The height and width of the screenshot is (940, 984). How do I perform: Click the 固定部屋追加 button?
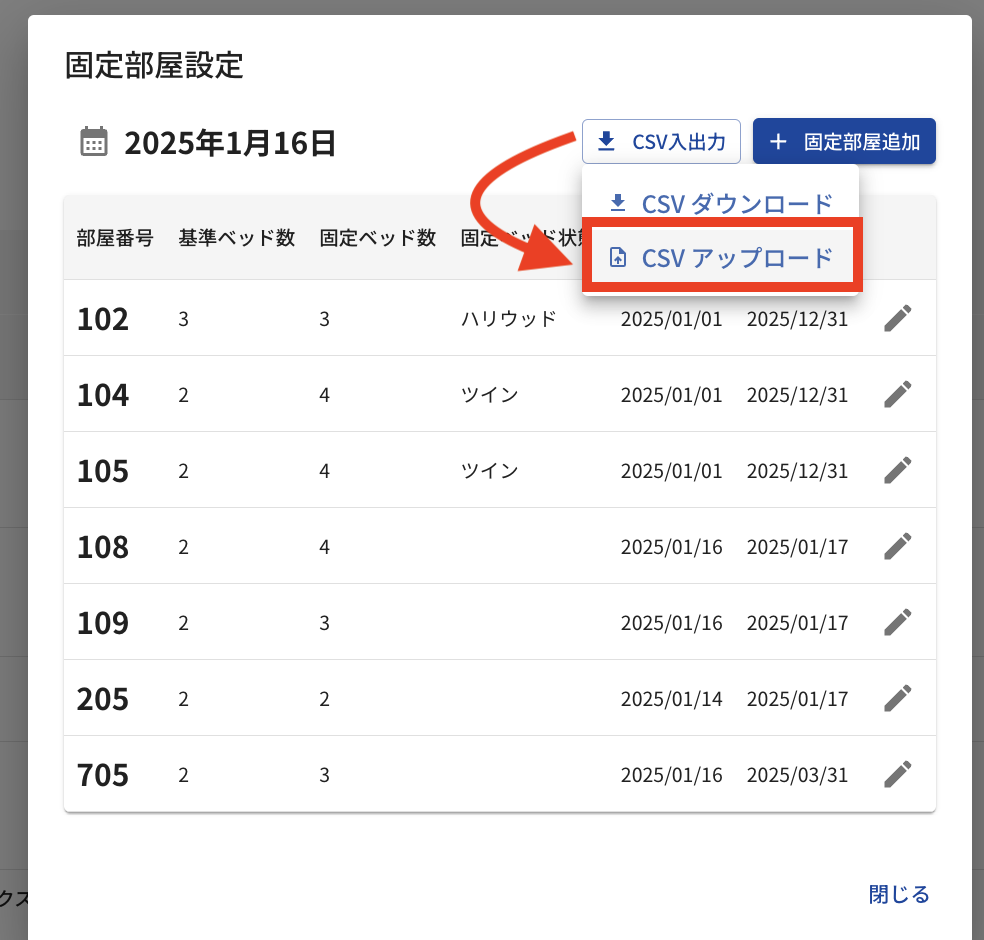844,142
